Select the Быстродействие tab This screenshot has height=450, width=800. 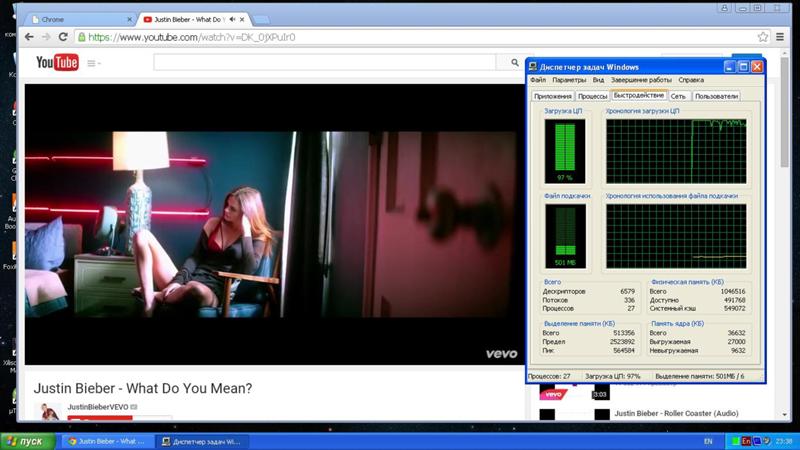pyautogui.click(x=639, y=95)
